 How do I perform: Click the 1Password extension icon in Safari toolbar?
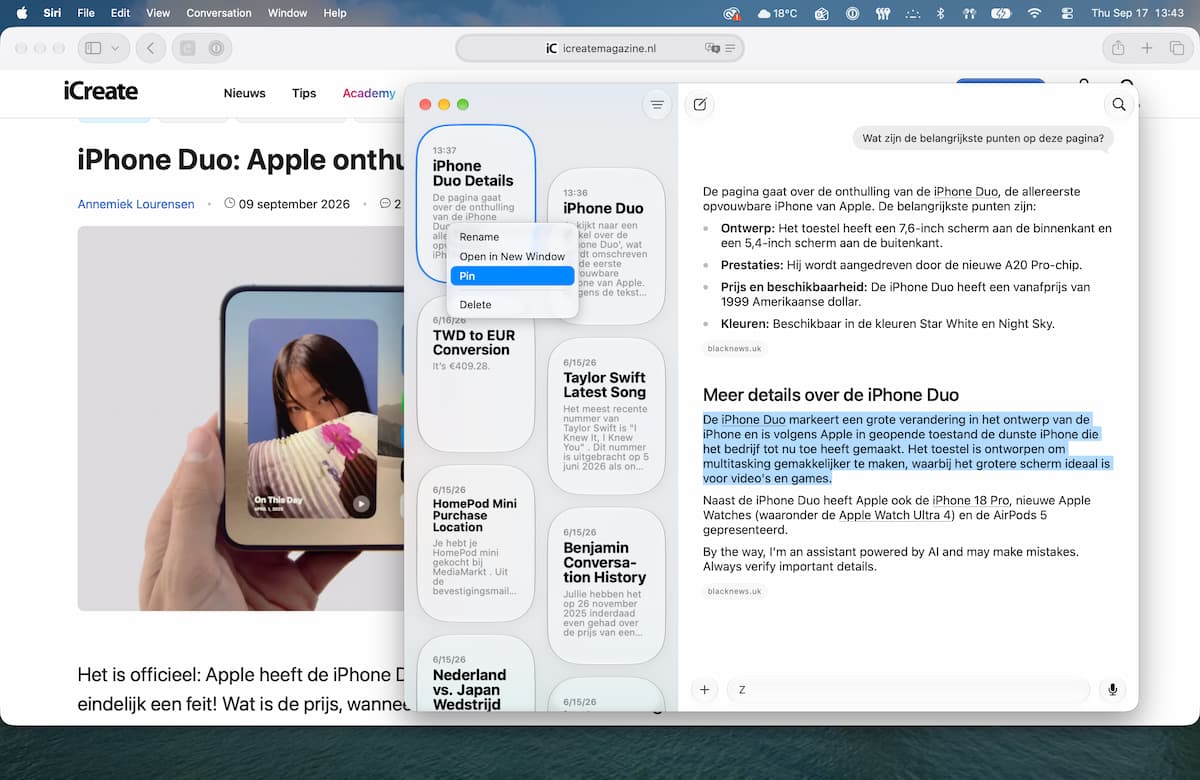tap(216, 48)
